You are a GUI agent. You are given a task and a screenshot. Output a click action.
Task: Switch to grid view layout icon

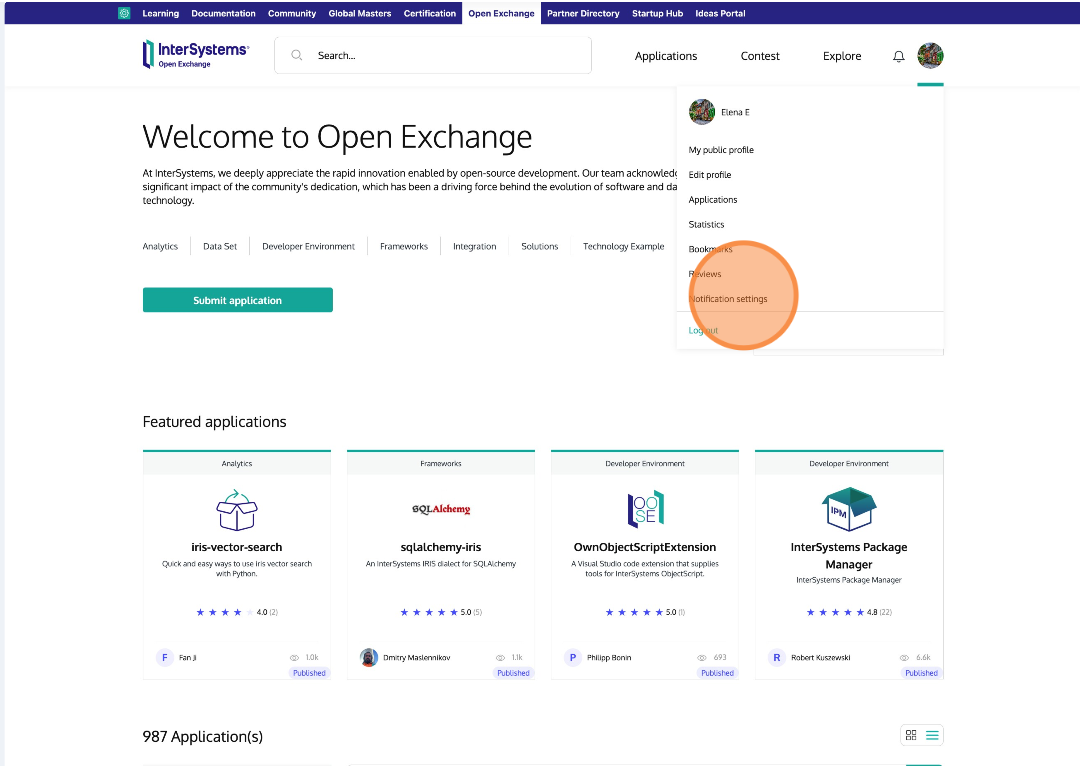click(x=911, y=735)
